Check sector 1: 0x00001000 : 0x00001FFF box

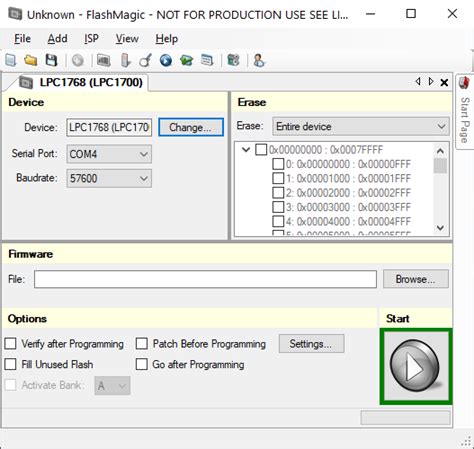click(278, 178)
